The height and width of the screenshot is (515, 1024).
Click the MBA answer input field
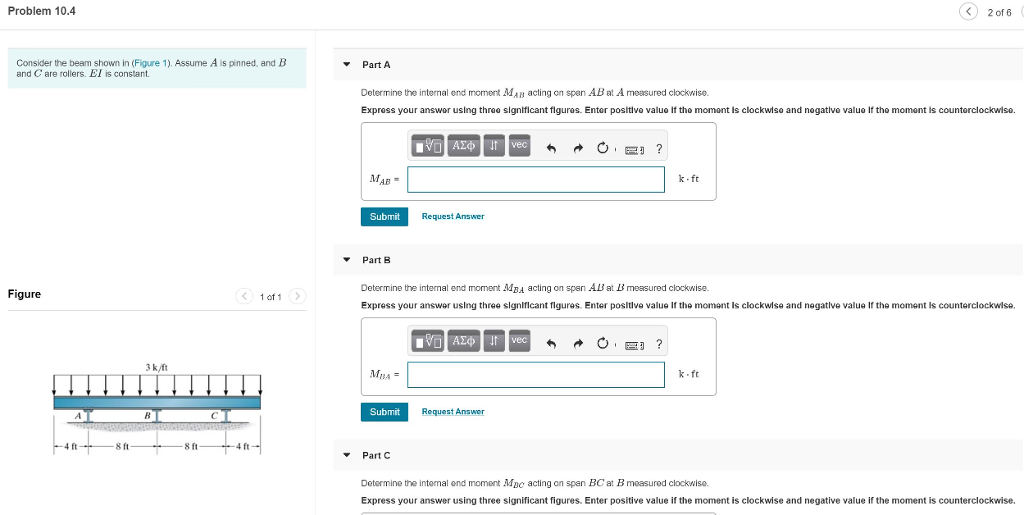pyautogui.click(x=536, y=375)
